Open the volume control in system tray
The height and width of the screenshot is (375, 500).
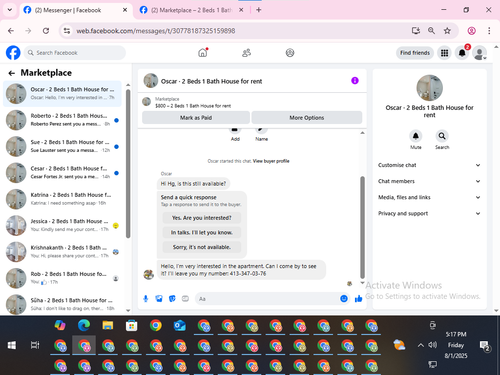(x=433, y=345)
